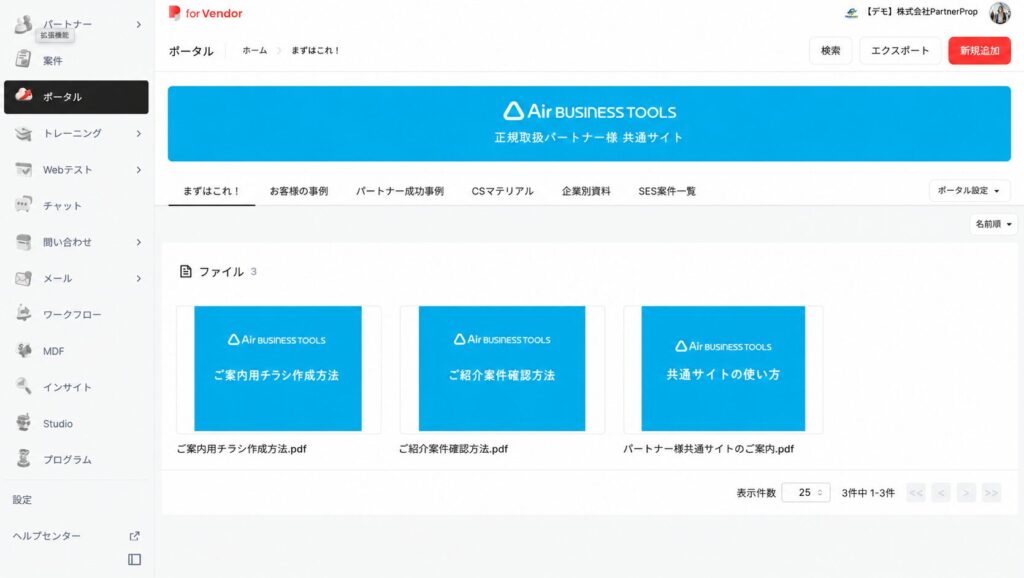Click the まずはこれ！ breadcrumb text
This screenshot has height=578, width=1024.
pyautogui.click(x=315, y=50)
